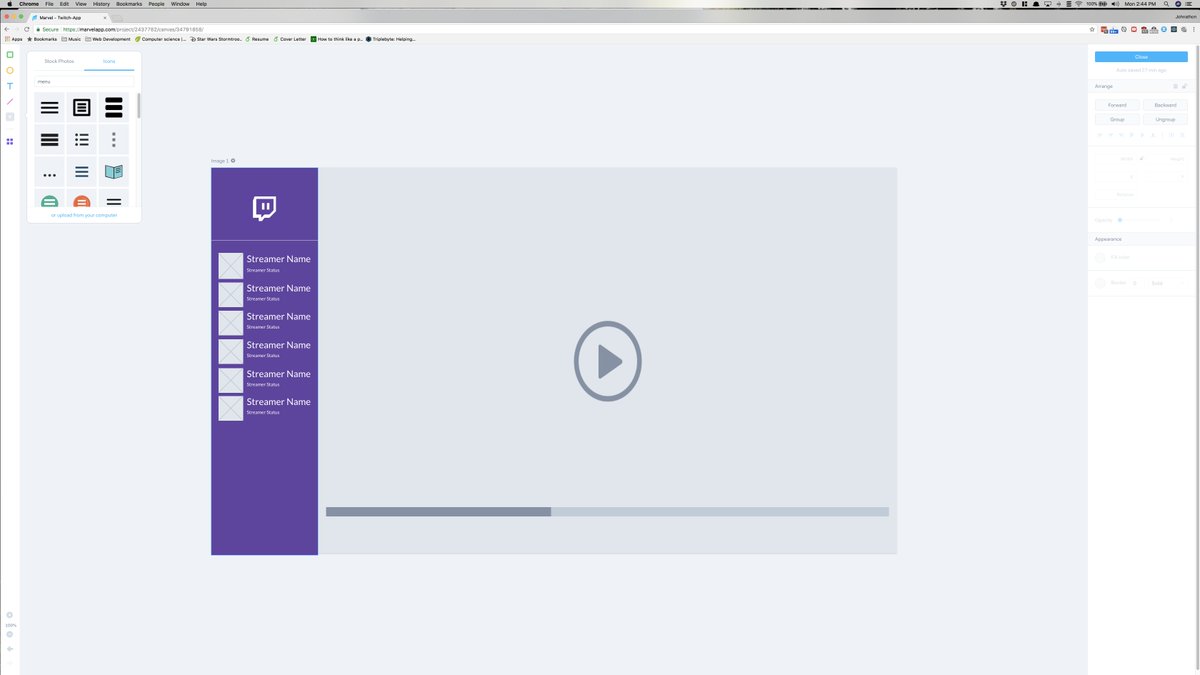This screenshot has height=675, width=1200.
Task: Click the bookmark star in address bar
Action: [1092, 29]
